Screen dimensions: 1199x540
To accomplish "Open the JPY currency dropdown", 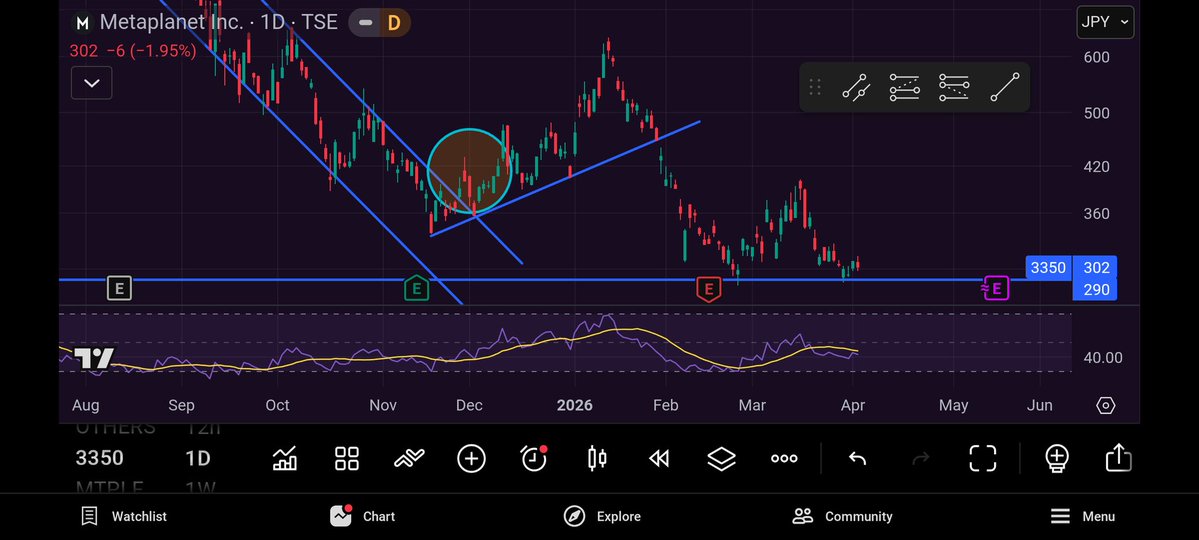I will [1105, 22].
